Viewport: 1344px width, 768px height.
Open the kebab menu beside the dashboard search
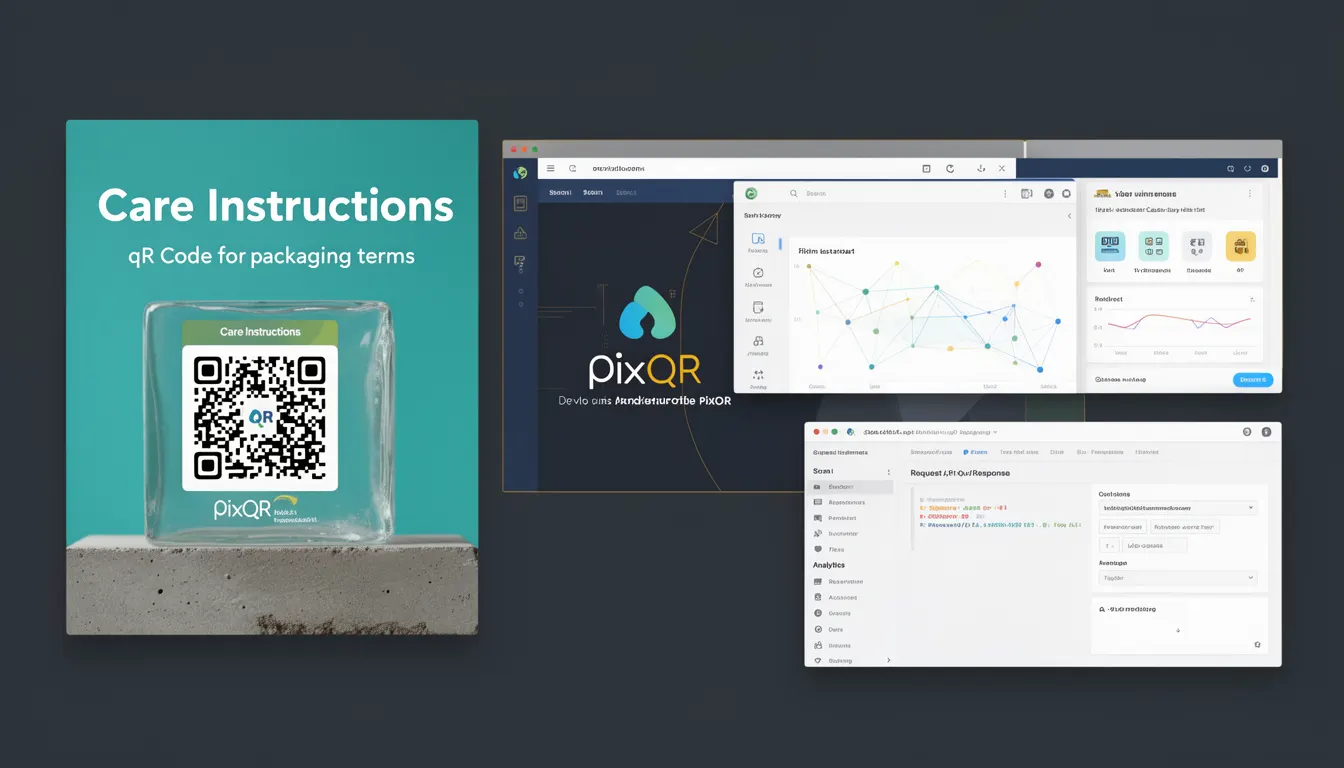[x=1006, y=194]
